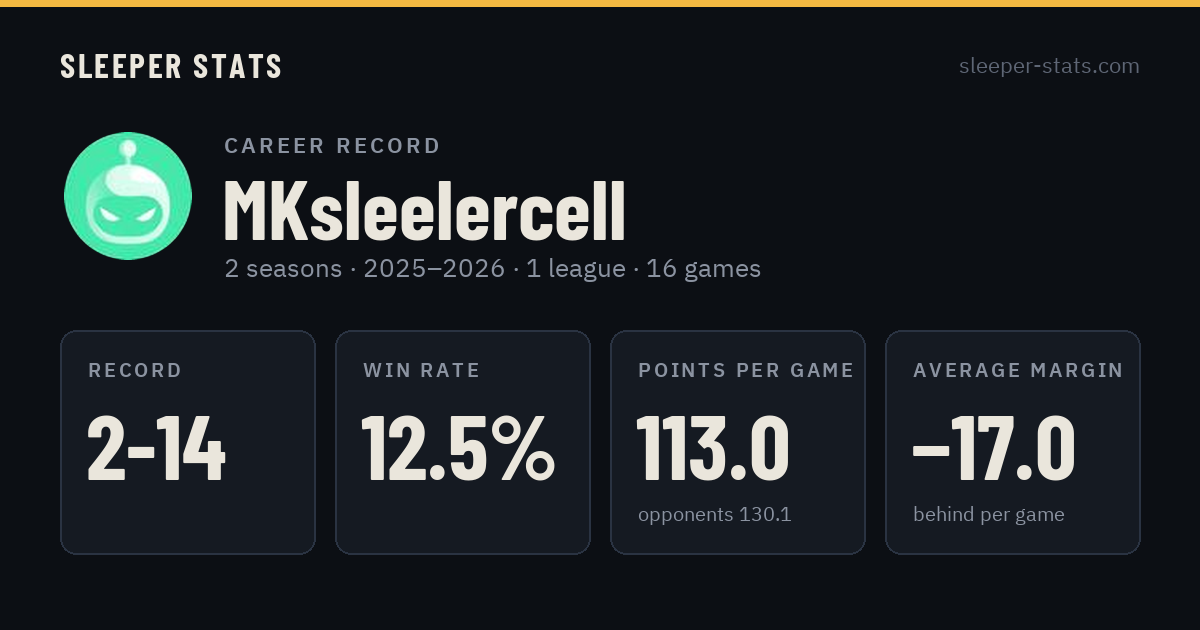Click the behind per game subtext
1200x630 pixels.
(x=989, y=515)
